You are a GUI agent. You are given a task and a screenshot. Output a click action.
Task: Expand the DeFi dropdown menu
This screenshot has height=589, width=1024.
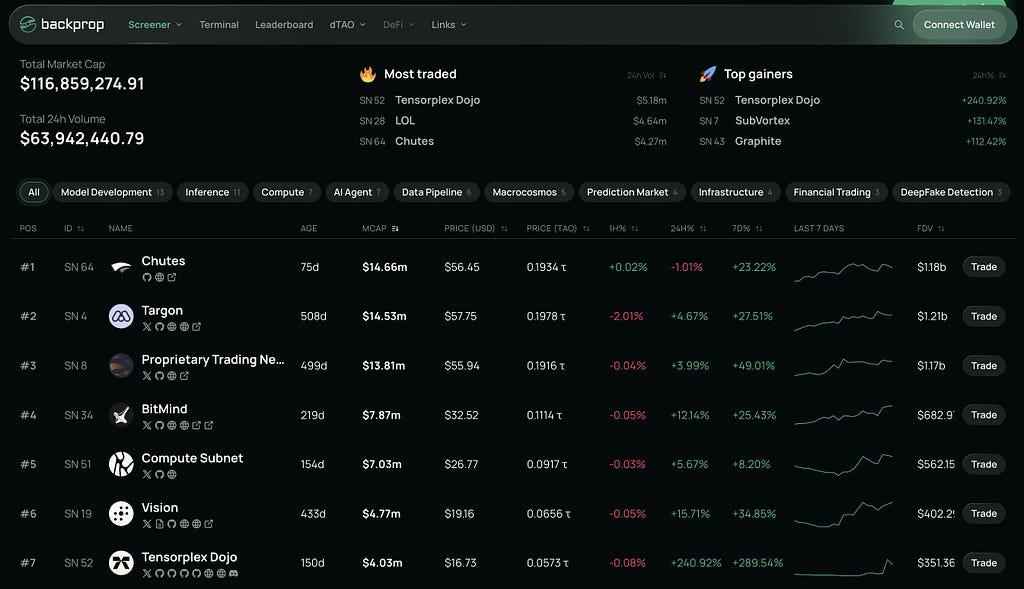click(x=398, y=25)
